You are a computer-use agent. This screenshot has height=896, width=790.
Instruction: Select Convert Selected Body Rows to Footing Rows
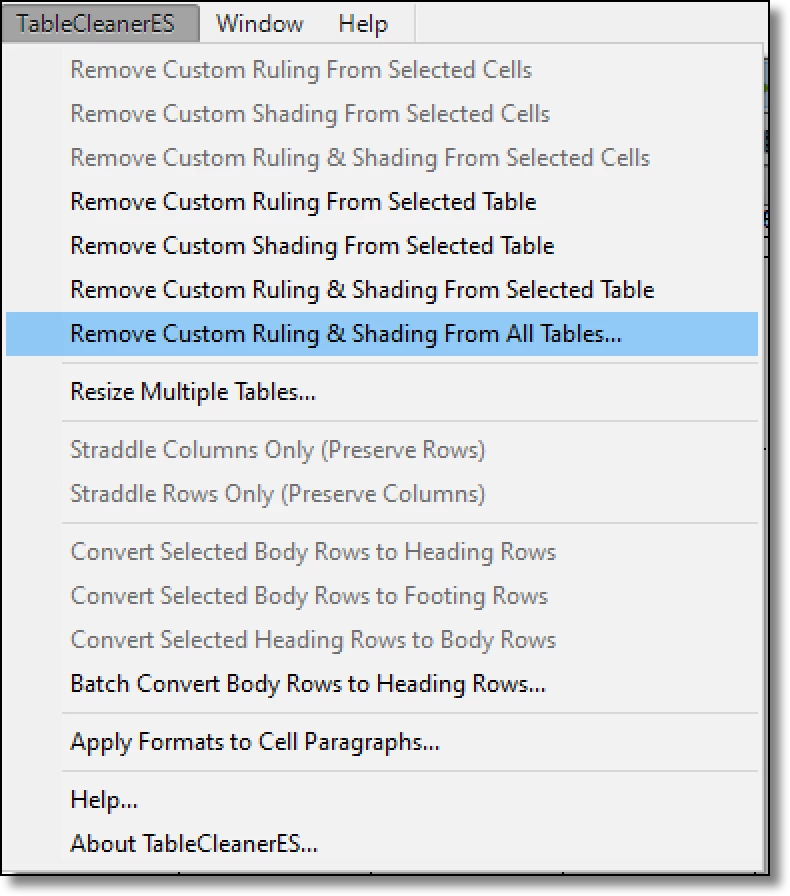[382, 597]
